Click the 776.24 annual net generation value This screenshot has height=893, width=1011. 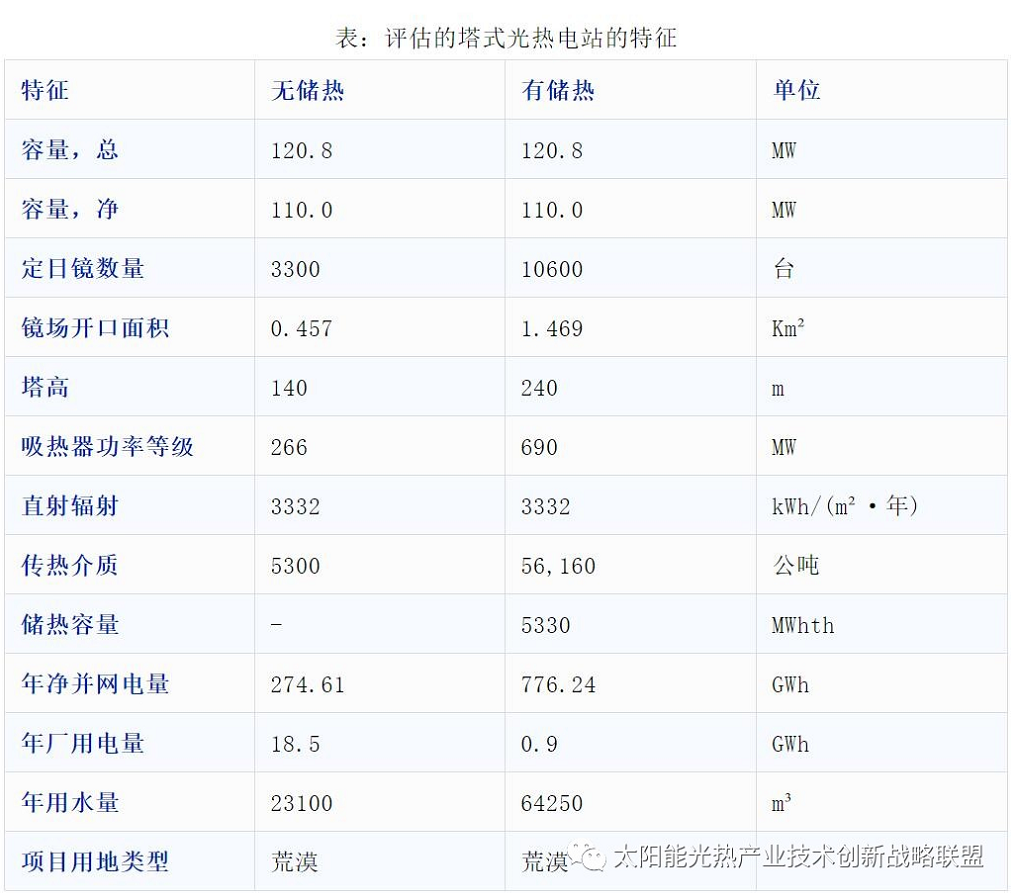(x=558, y=685)
